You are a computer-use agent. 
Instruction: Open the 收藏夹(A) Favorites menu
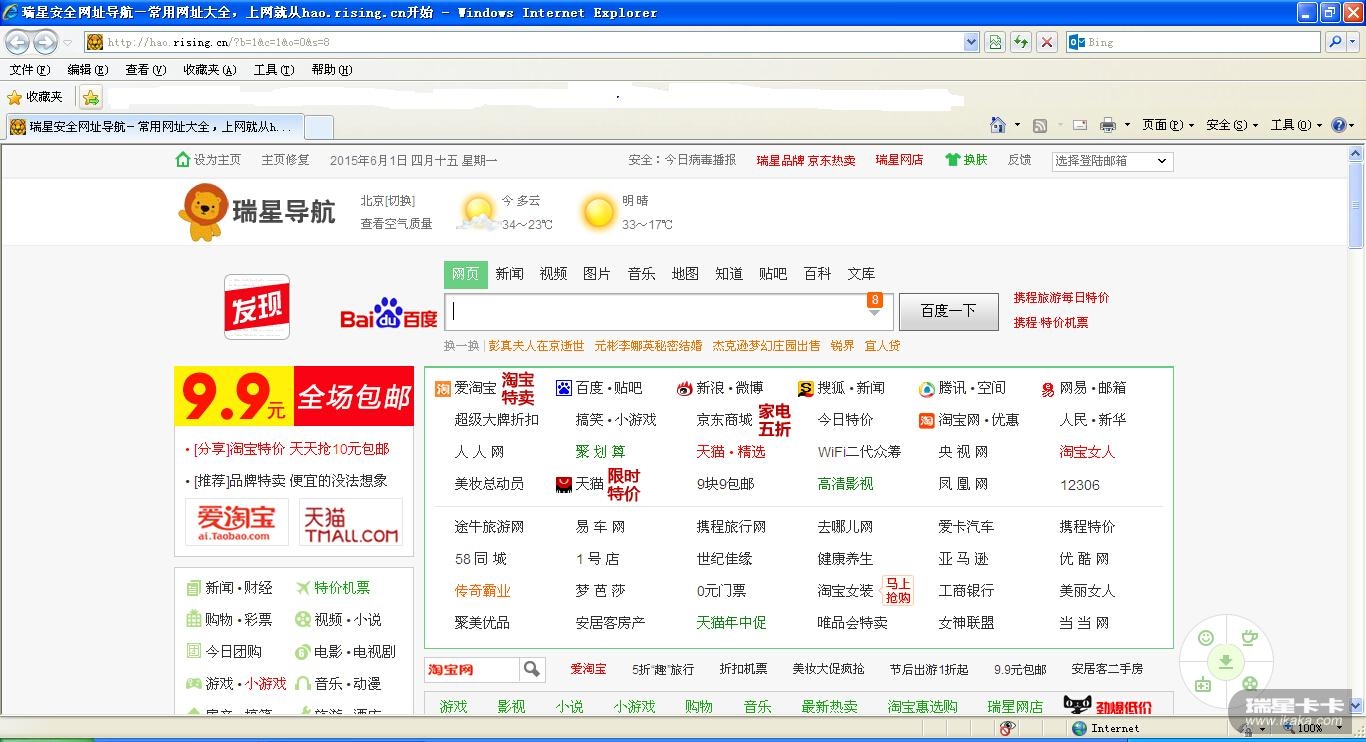[x=209, y=70]
